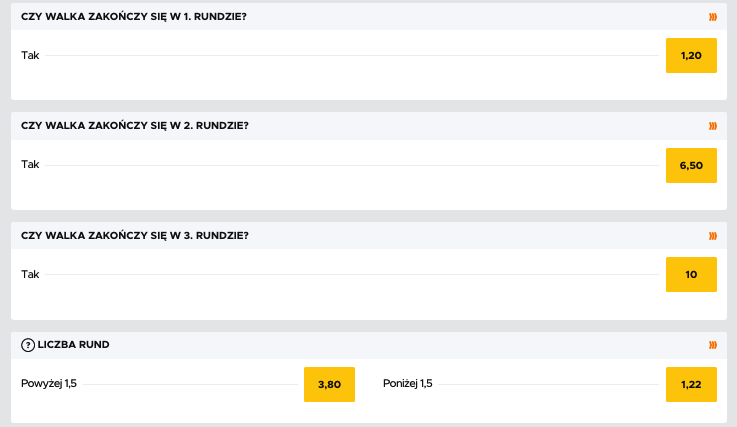Click the 'Czy walka zakończy się w 3. rundzie?' header
The width and height of the screenshot is (737, 427).
135,236
